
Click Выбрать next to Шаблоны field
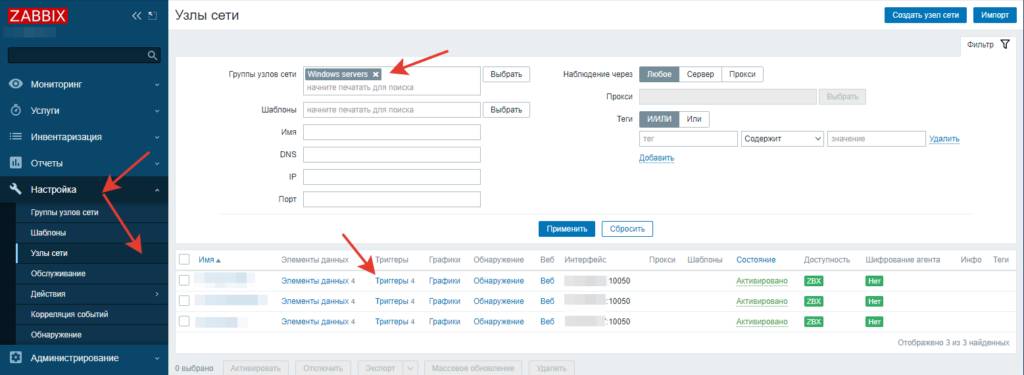click(x=506, y=110)
